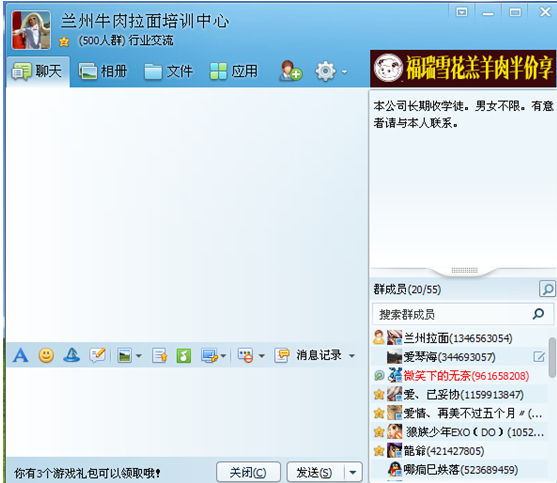Click the send picture icon

125,356
